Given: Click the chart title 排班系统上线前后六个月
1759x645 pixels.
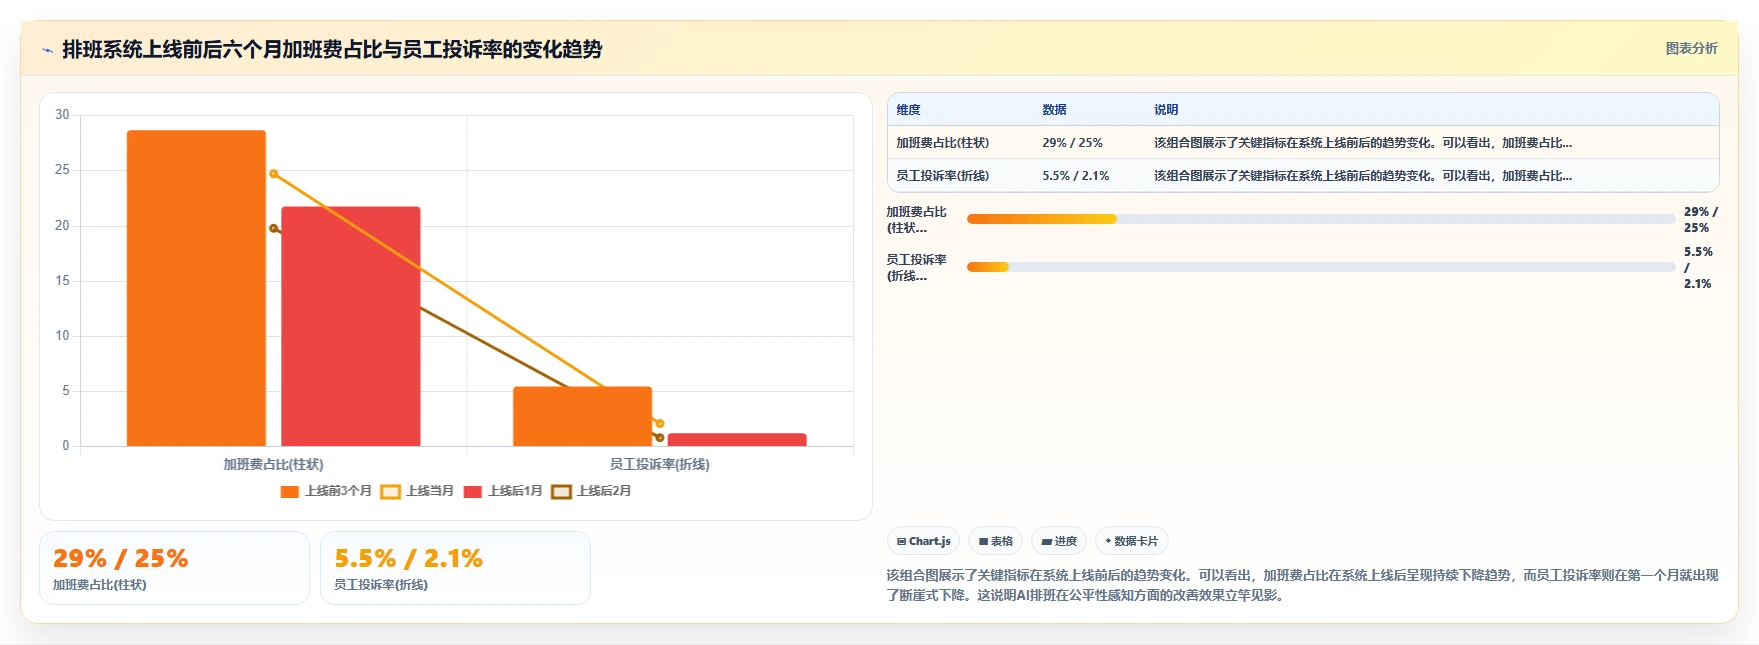Looking at the screenshot, I should point(332,49).
